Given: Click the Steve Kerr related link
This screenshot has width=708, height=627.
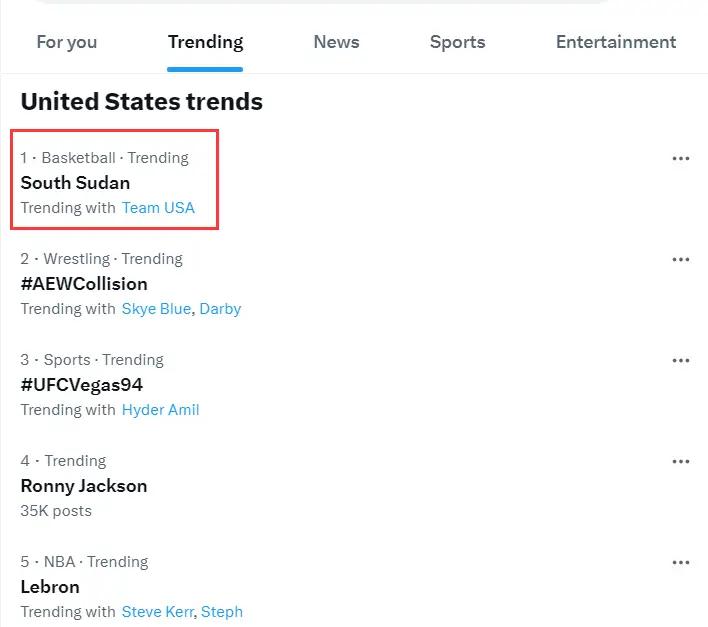Looking at the screenshot, I should [157, 612].
